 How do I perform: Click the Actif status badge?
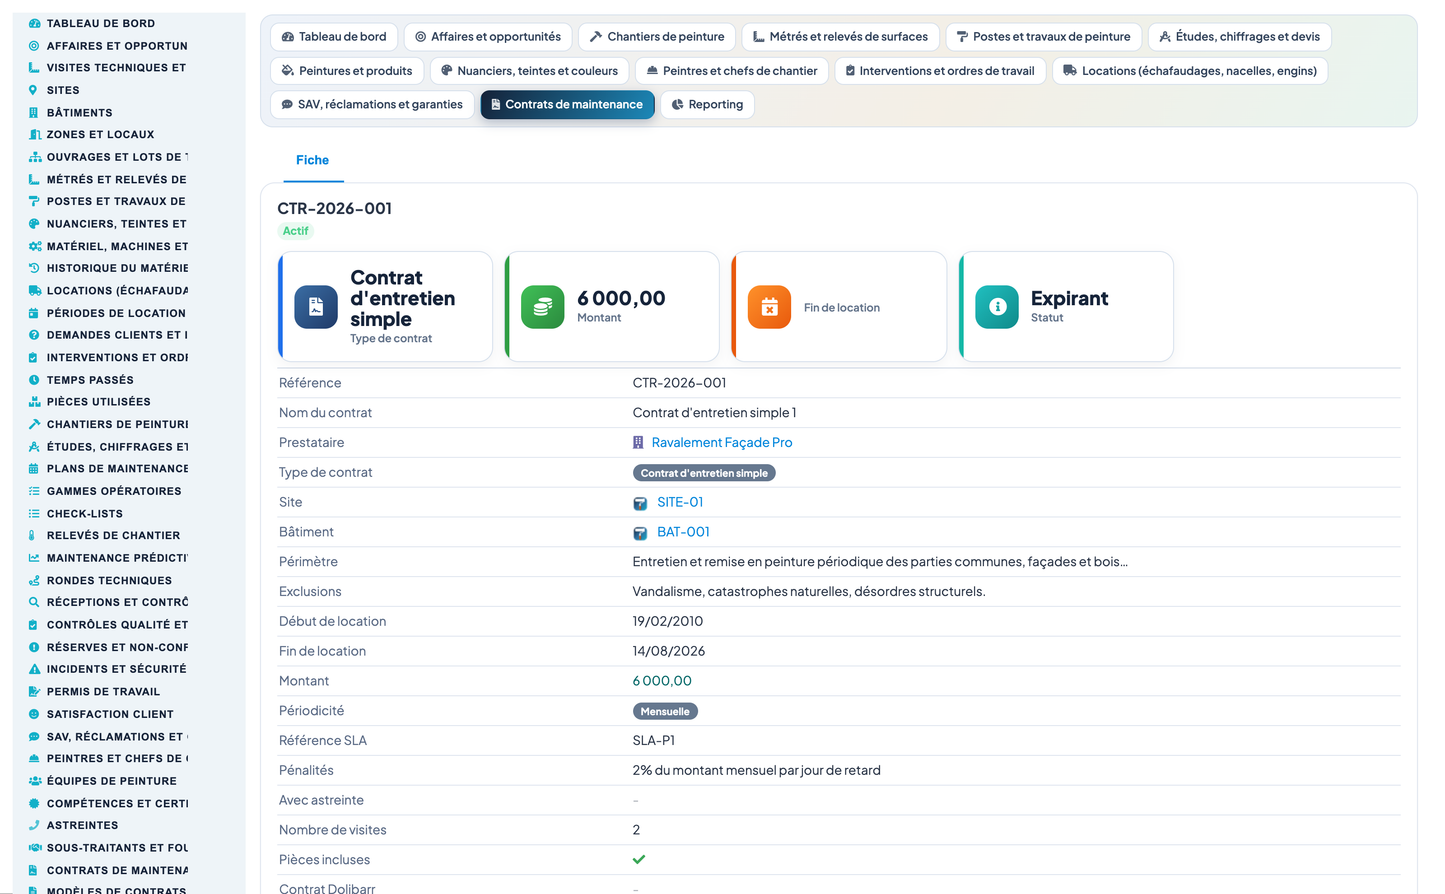tap(296, 231)
